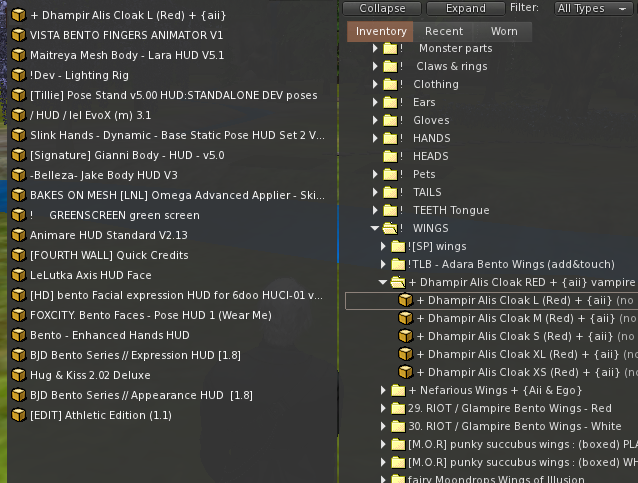
Task: Click the FOXCITY Bento Faces Pose HUD icon
Action: 18,315
